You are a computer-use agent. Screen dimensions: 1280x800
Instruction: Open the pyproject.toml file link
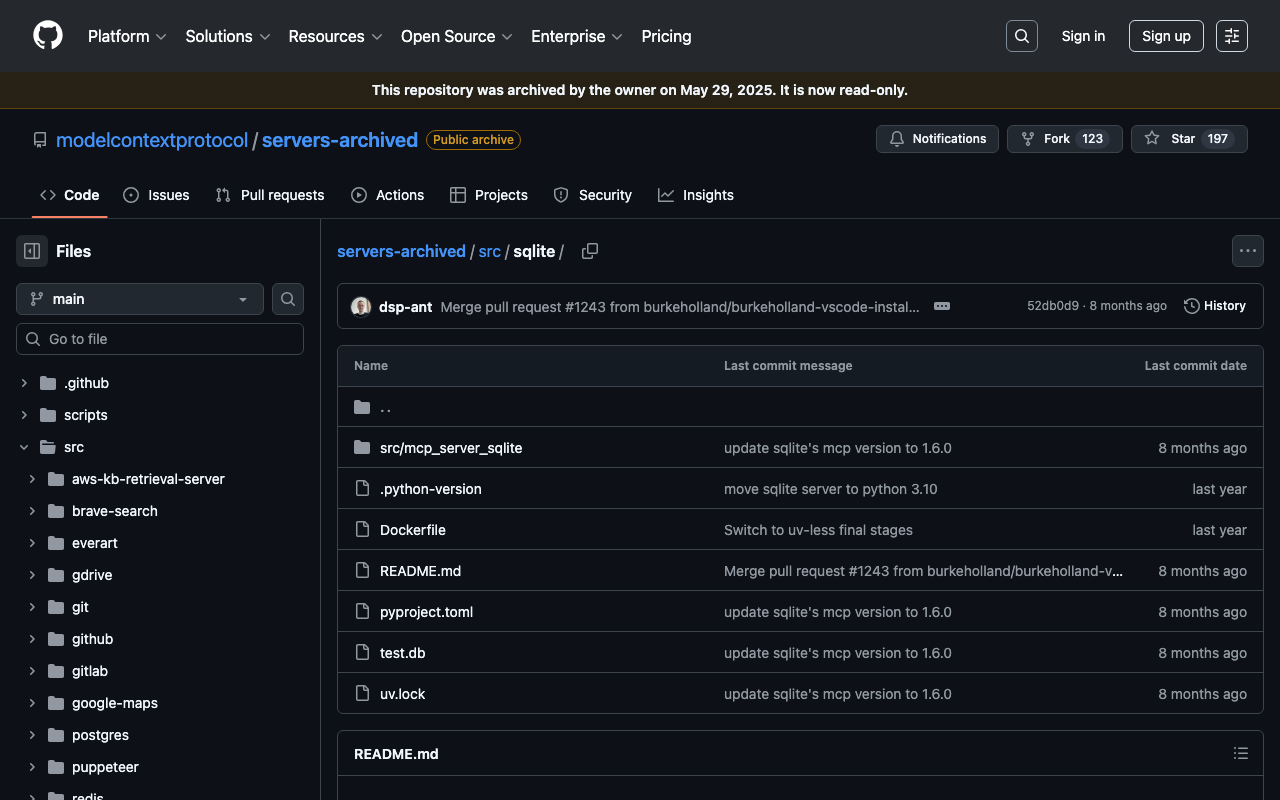click(x=426, y=612)
